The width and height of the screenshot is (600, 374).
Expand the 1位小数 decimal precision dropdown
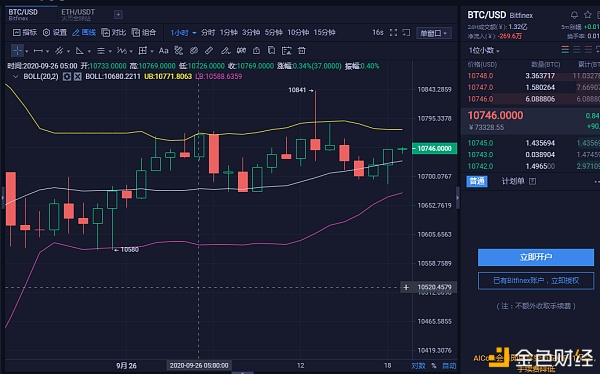(484, 51)
